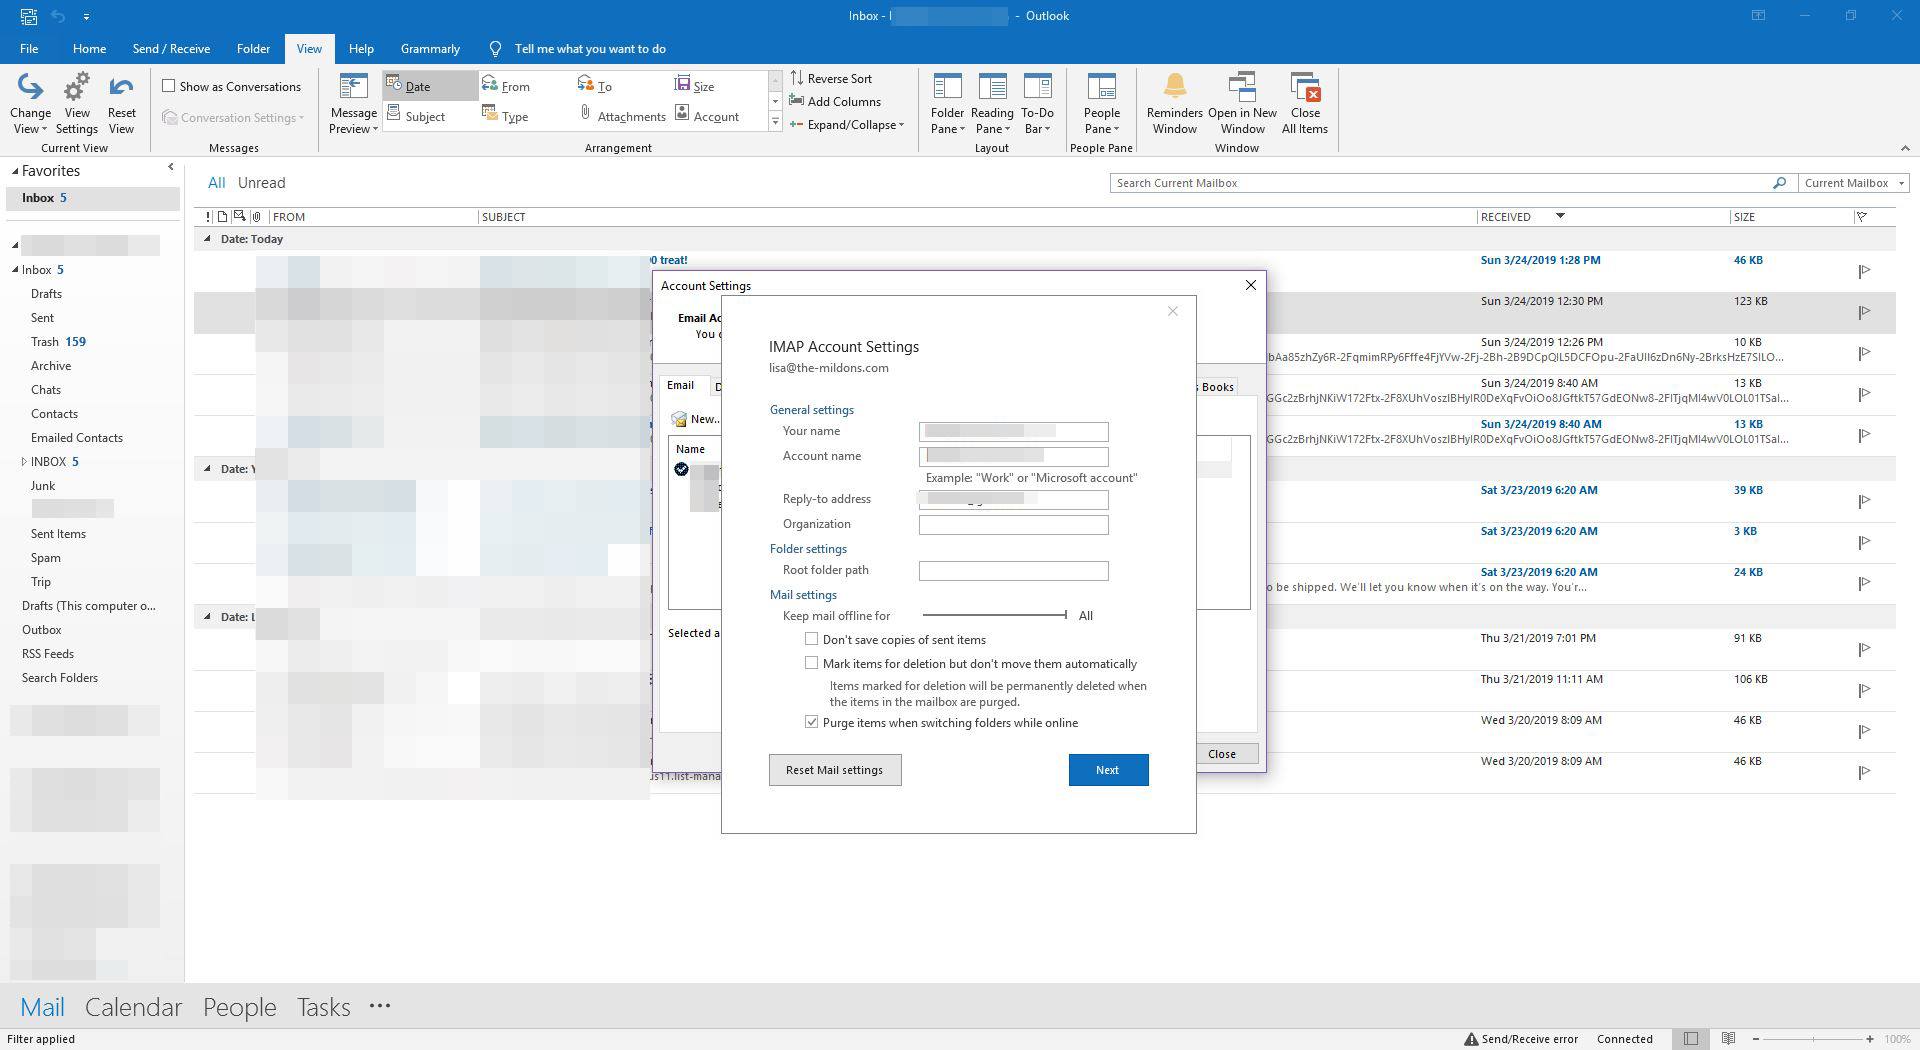Open Message Preview menu
The image size is (1920, 1050).
coord(353,104)
